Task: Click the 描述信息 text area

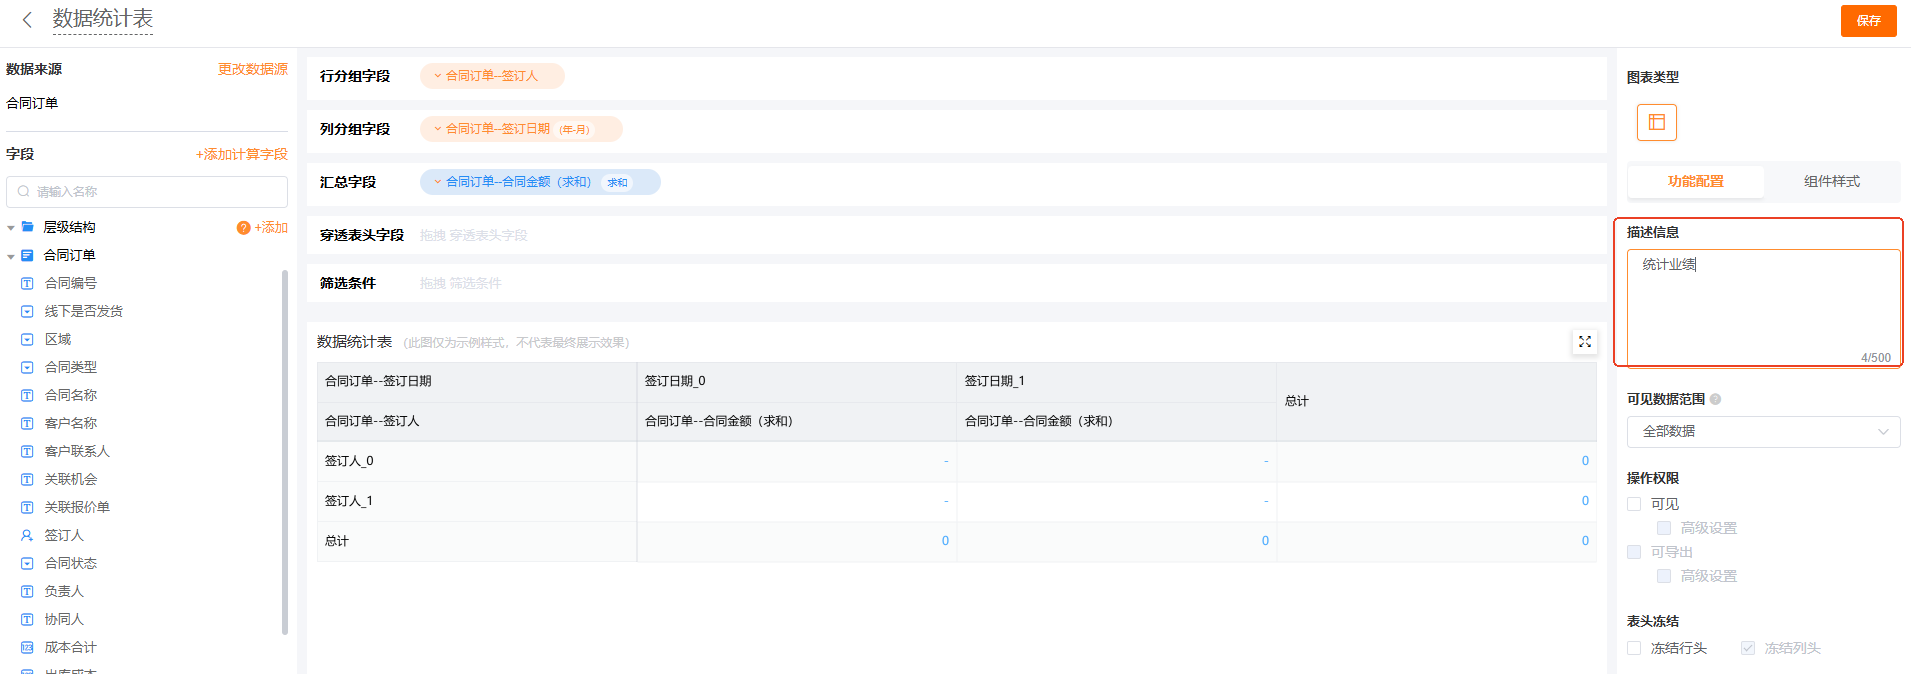Action: [x=1763, y=306]
